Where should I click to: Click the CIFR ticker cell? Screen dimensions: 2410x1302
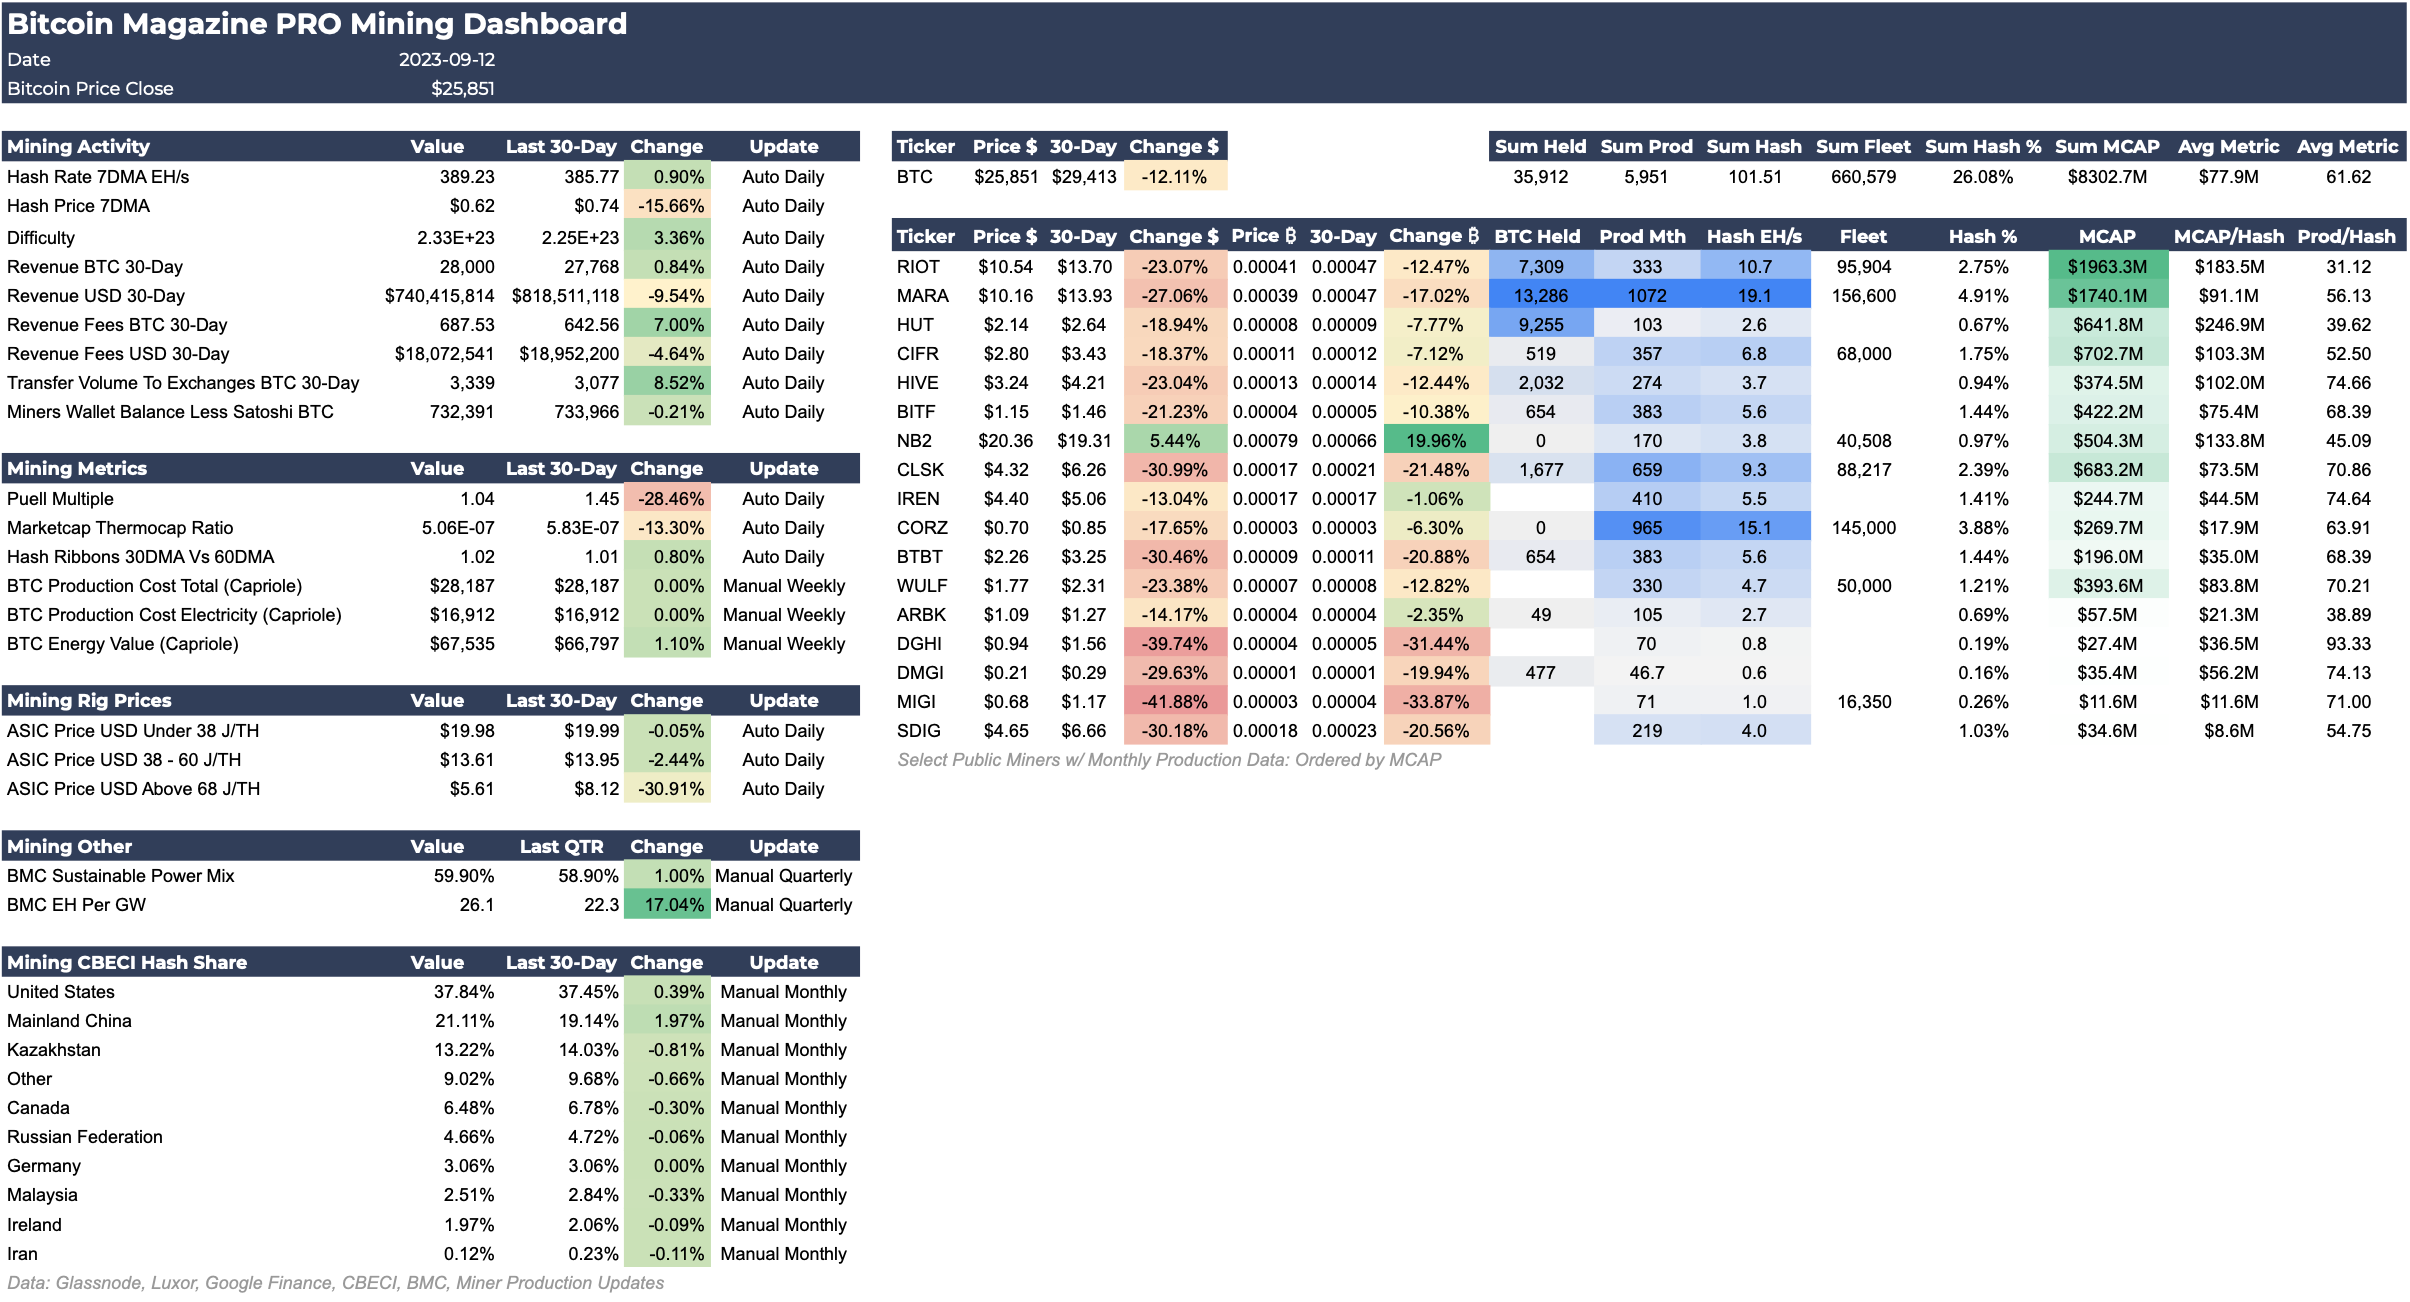tap(917, 354)
